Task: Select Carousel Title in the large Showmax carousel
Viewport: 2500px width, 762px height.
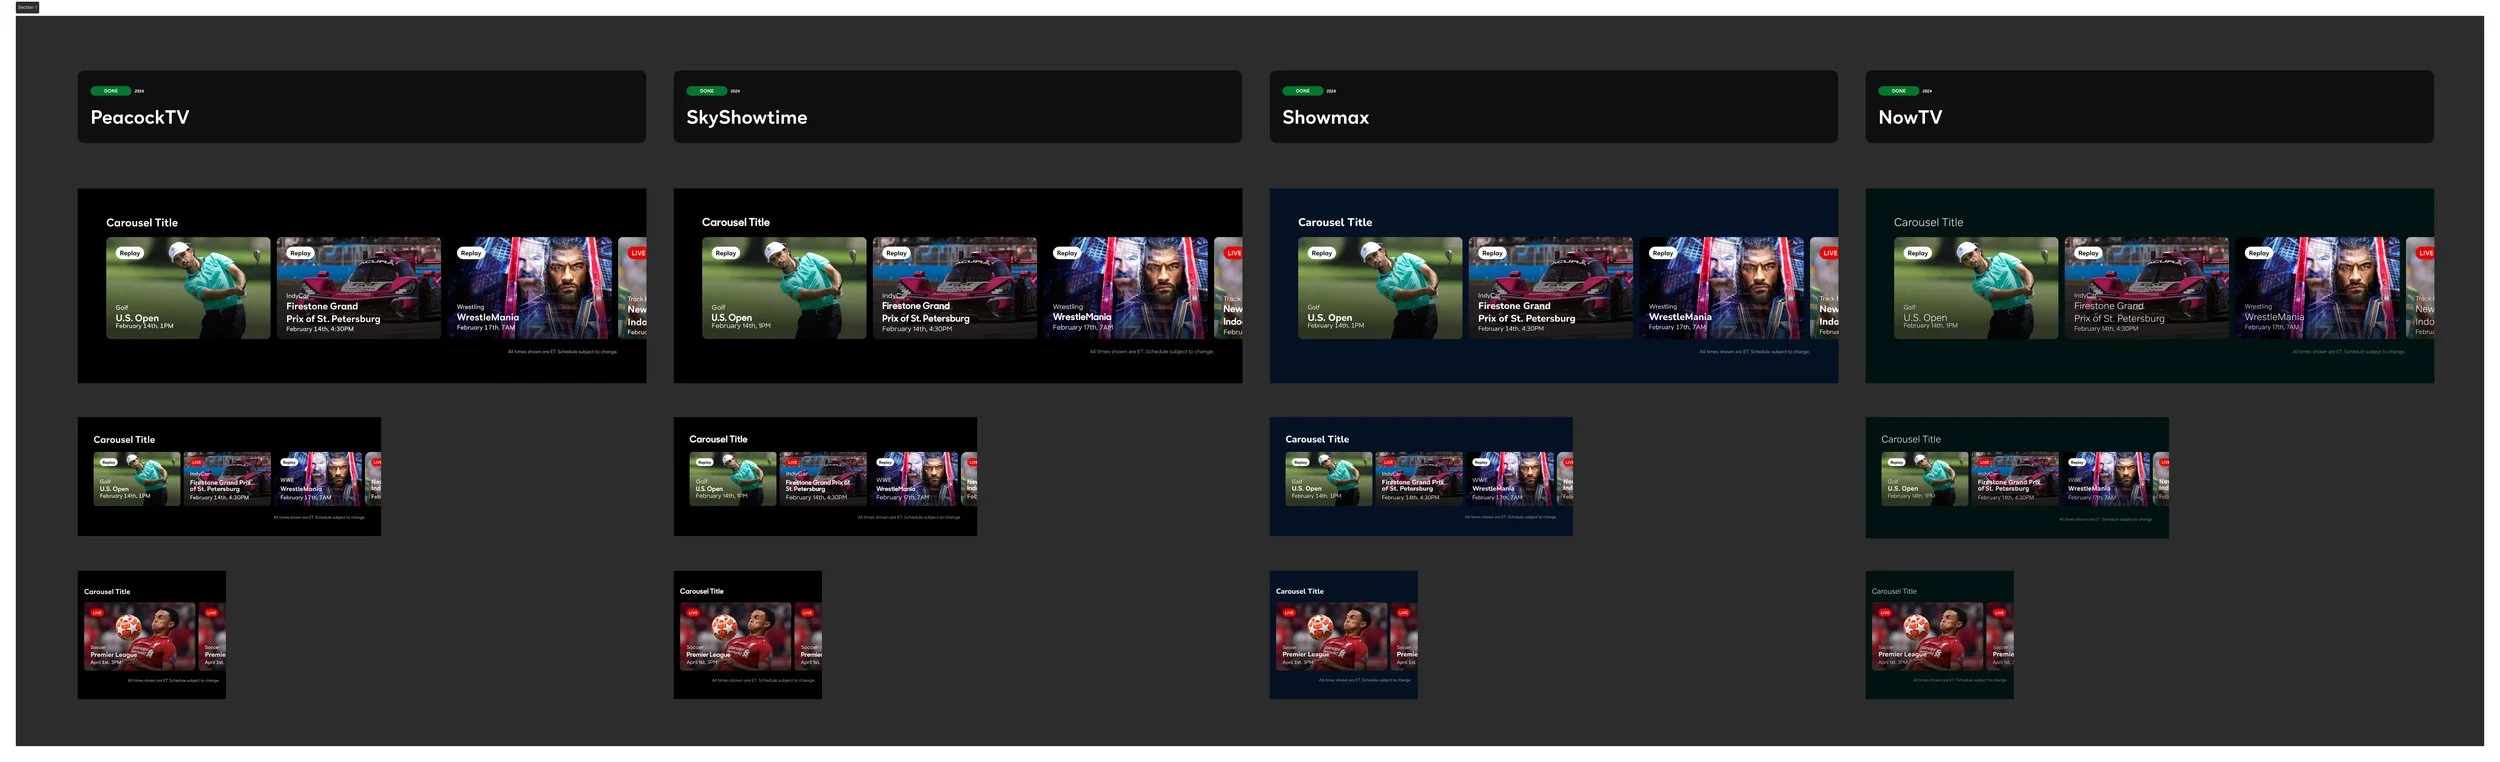Action: tap(1335, 222)
